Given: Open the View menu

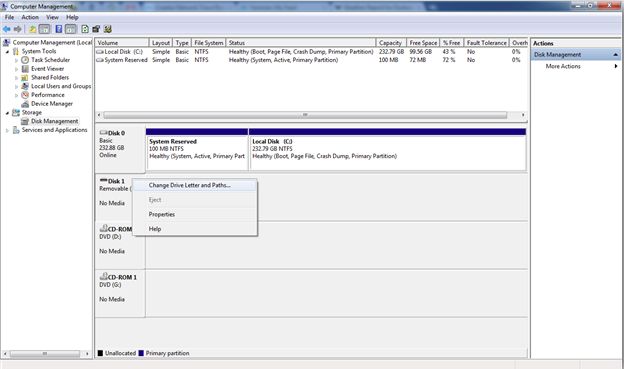Looking at the screenshot, I should [x=52, y=17].
